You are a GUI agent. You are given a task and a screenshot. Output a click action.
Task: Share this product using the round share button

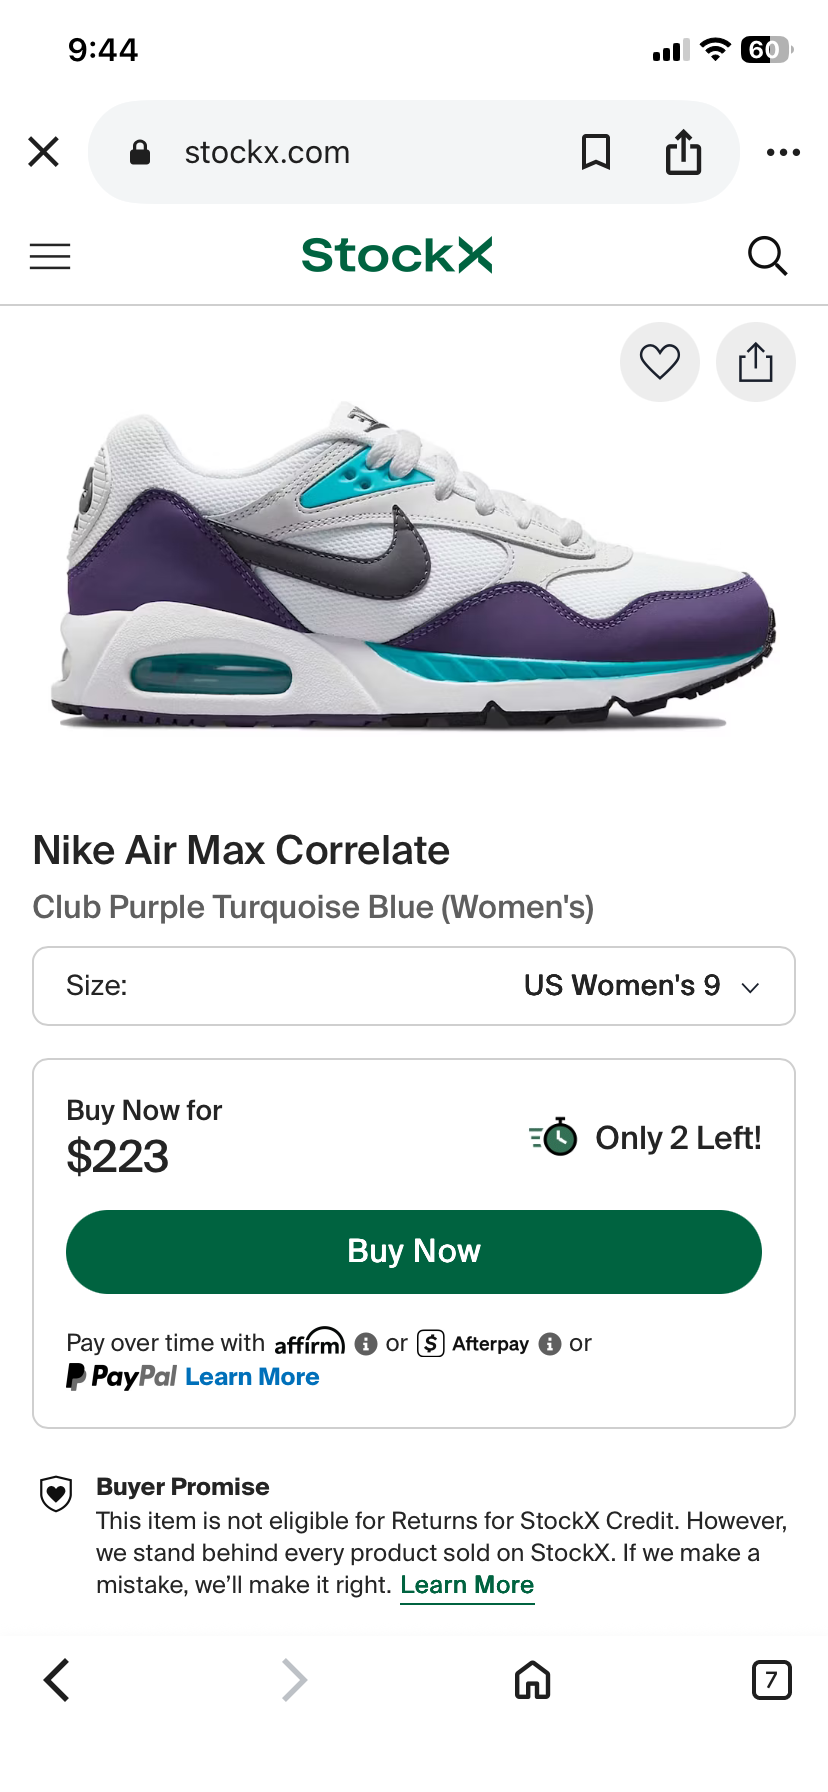(756, 362)
